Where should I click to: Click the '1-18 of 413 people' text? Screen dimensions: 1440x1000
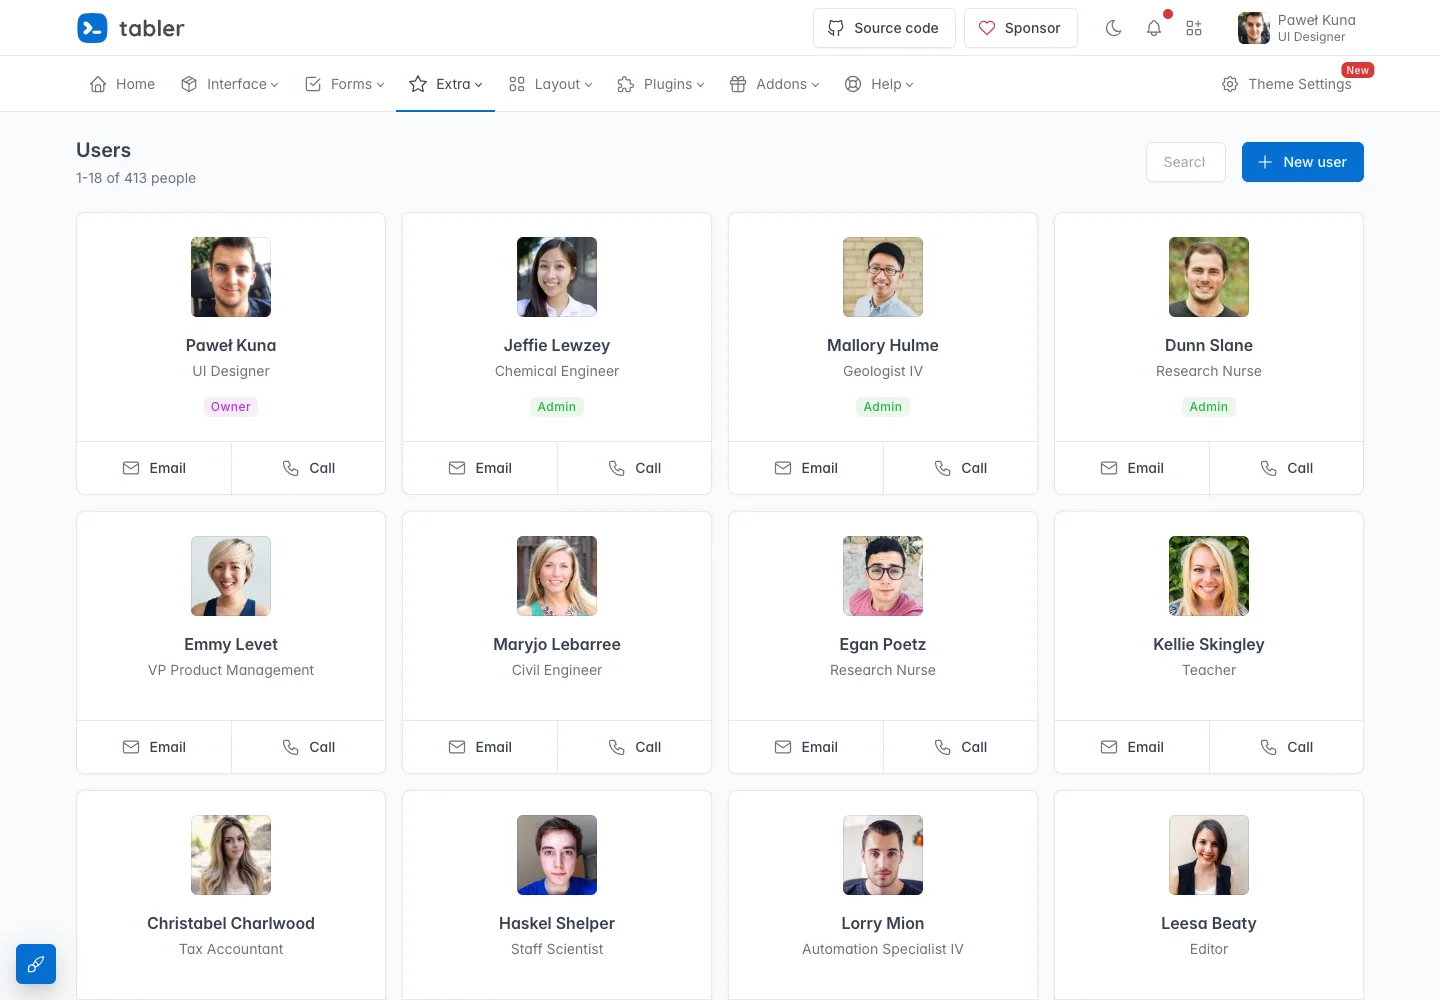pyautogui.click(x=136, y=178)
